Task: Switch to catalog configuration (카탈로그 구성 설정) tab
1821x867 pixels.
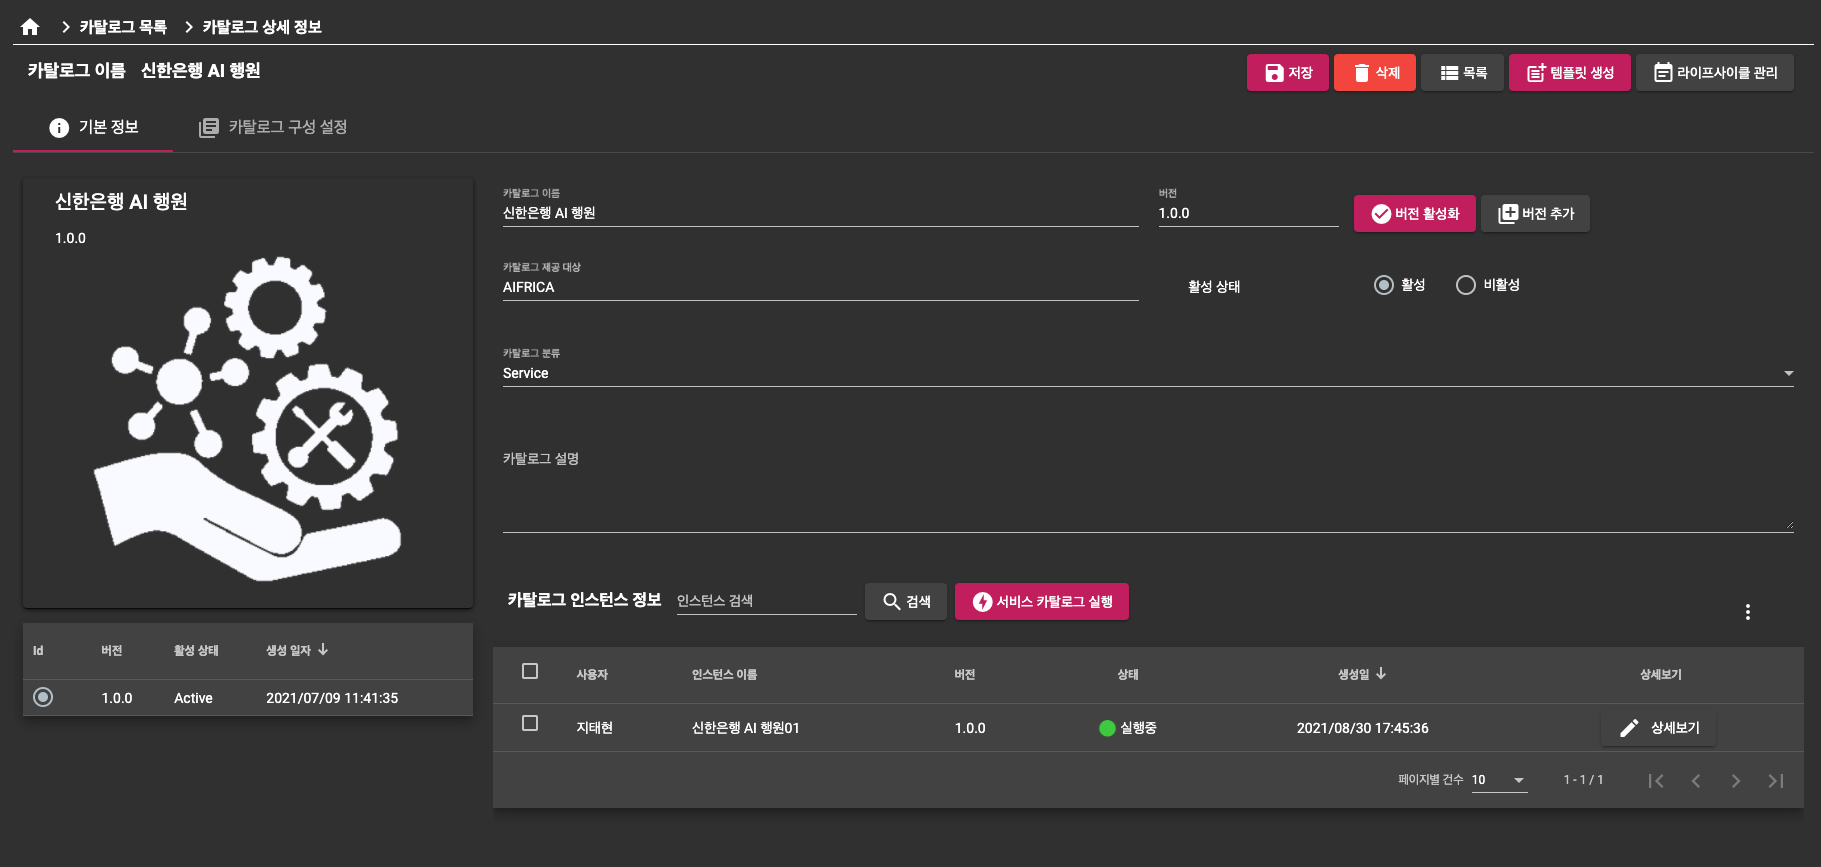Action: [x=273, y=127]
